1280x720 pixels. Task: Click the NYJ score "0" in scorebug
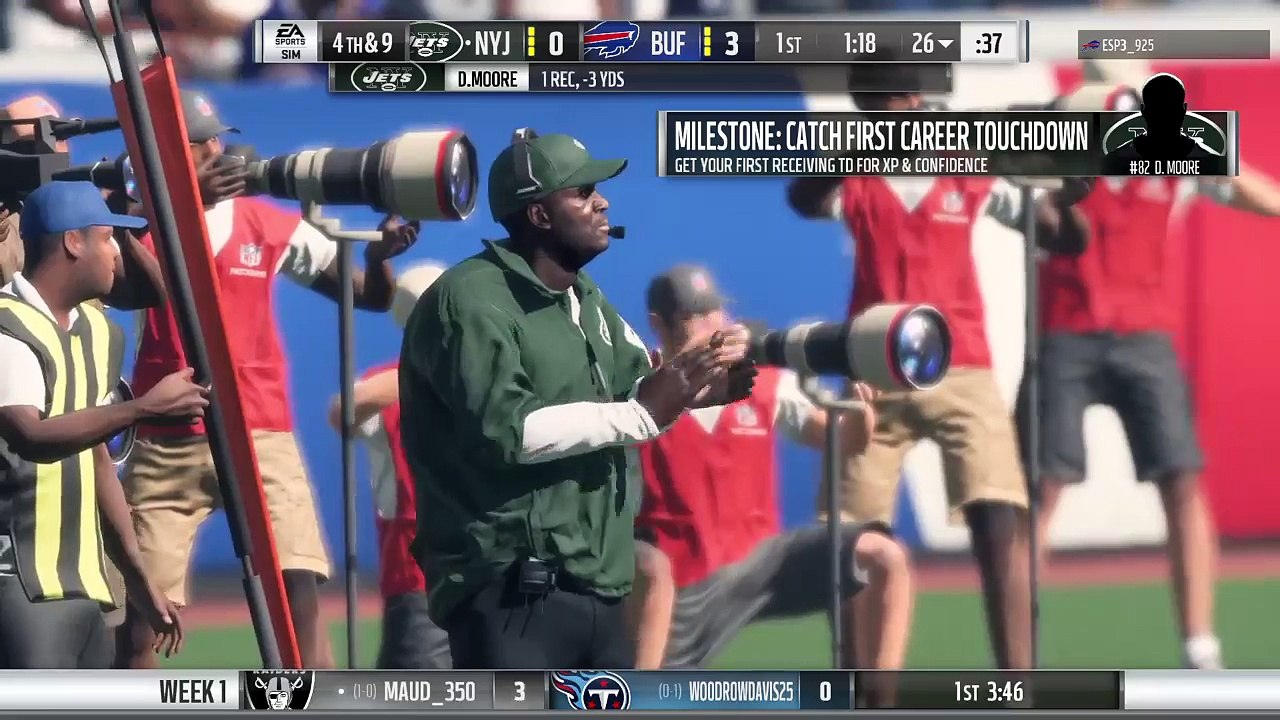pyautogui.click(x=556, y=44)
